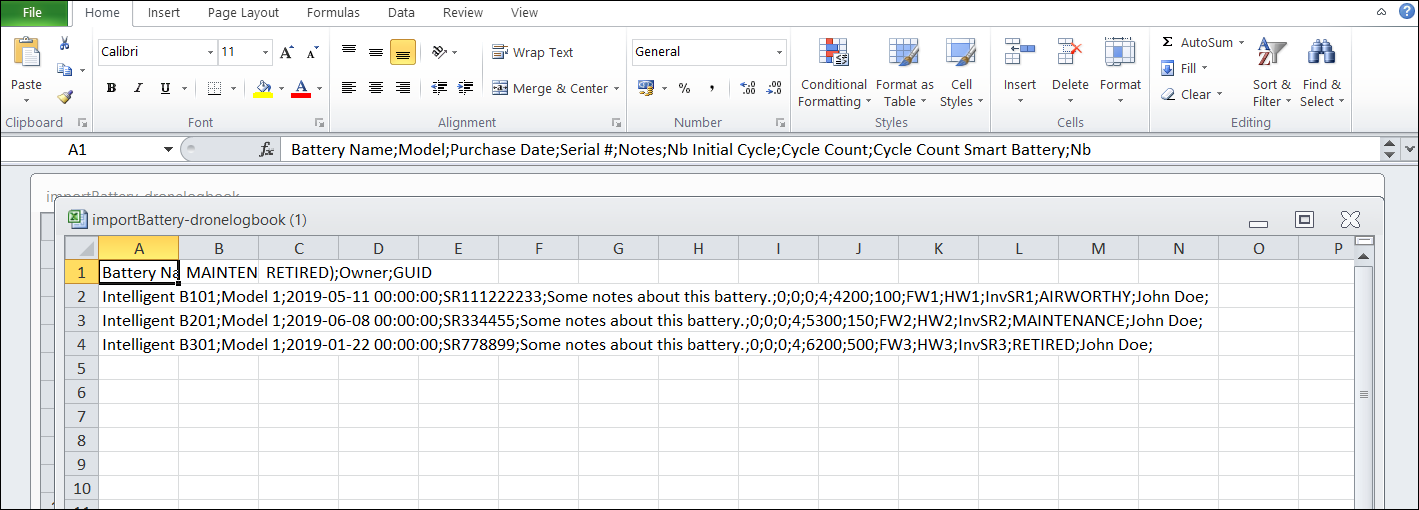Viewport: 1419px width, 510px height.
Task: Apply comma style
Action: click(x=712, y=88)
